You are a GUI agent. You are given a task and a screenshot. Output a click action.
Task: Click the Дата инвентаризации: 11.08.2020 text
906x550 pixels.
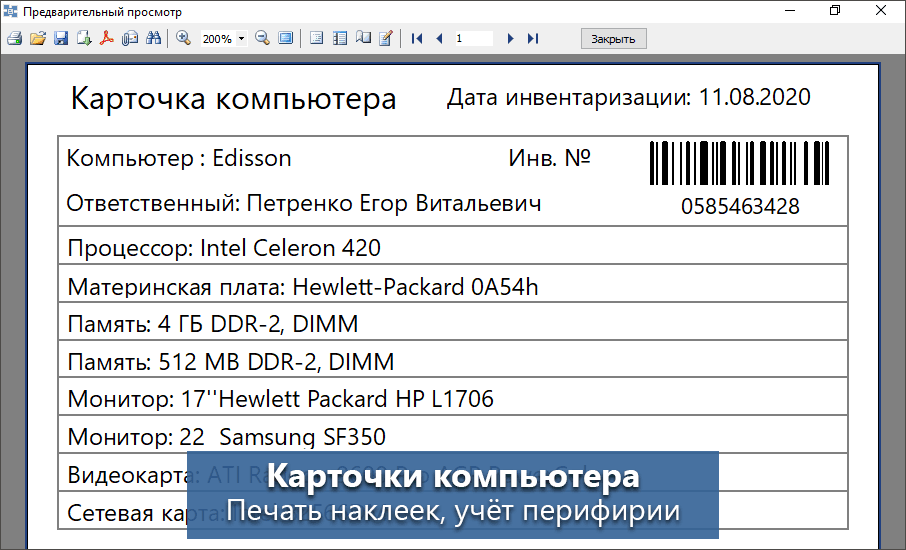[x=629, y=97]
